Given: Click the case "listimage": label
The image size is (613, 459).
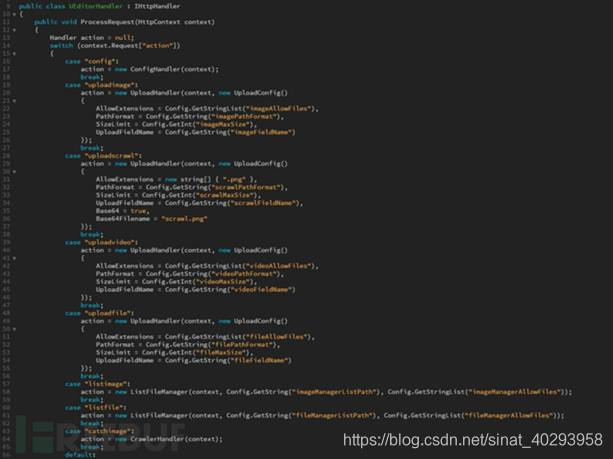Looking at the screenshot, I should [98, 384].
